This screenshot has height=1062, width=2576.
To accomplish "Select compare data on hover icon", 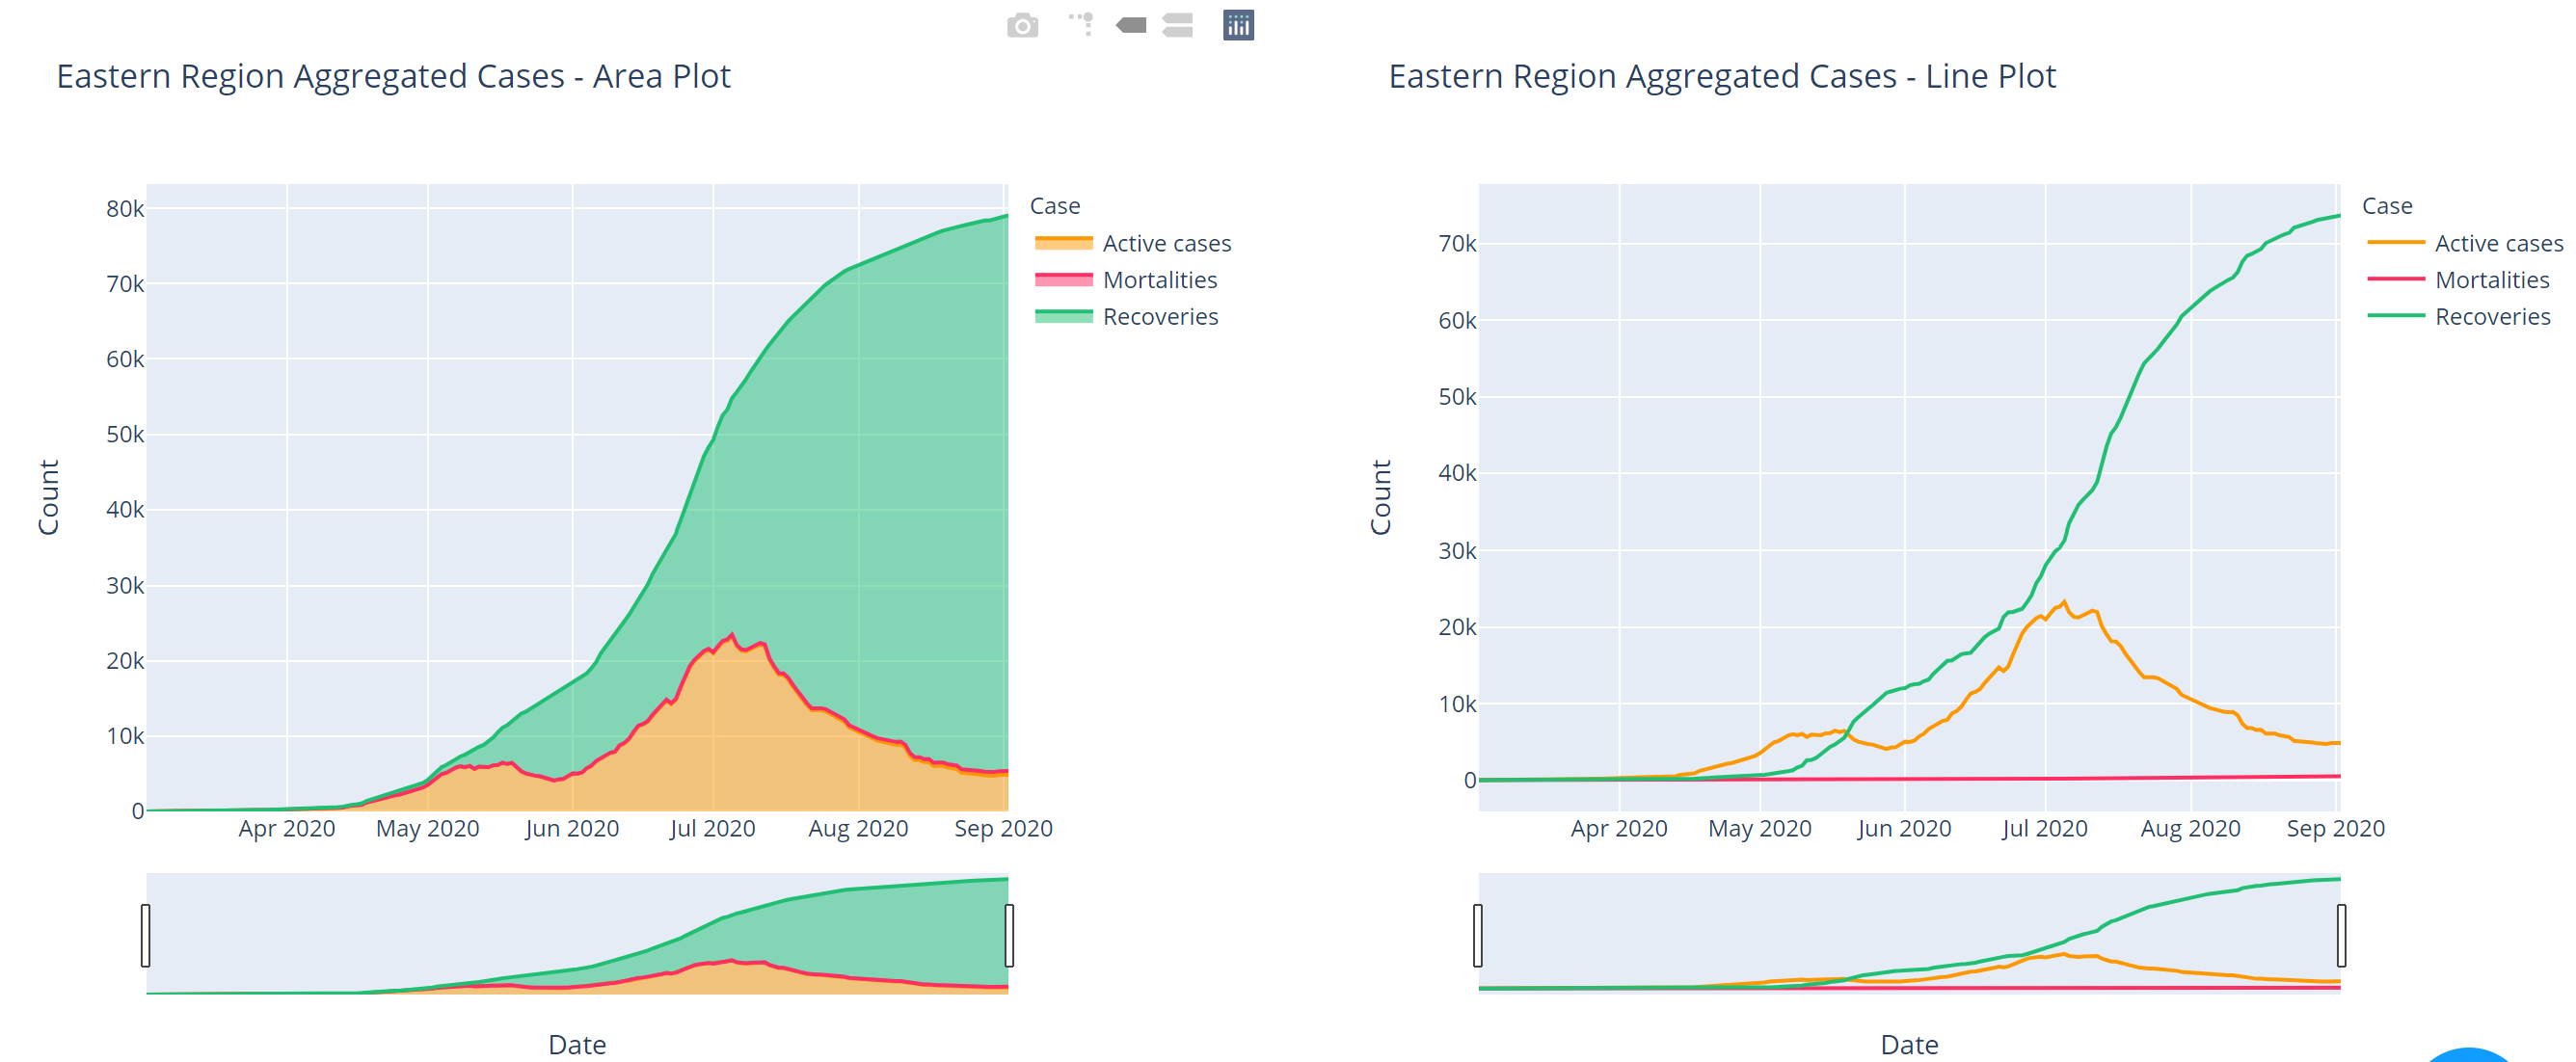I will pos(1178,25).
